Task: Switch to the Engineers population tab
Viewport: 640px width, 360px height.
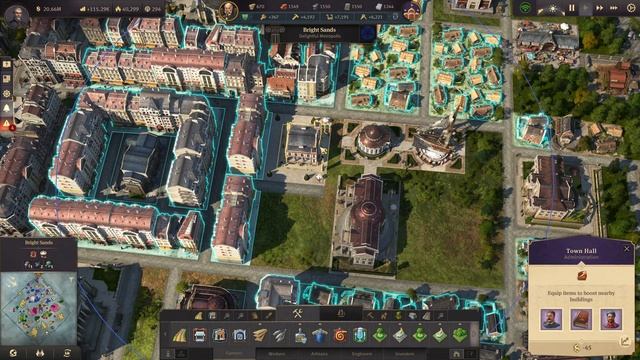Action: pyautogui.click(x=362, y=354)
